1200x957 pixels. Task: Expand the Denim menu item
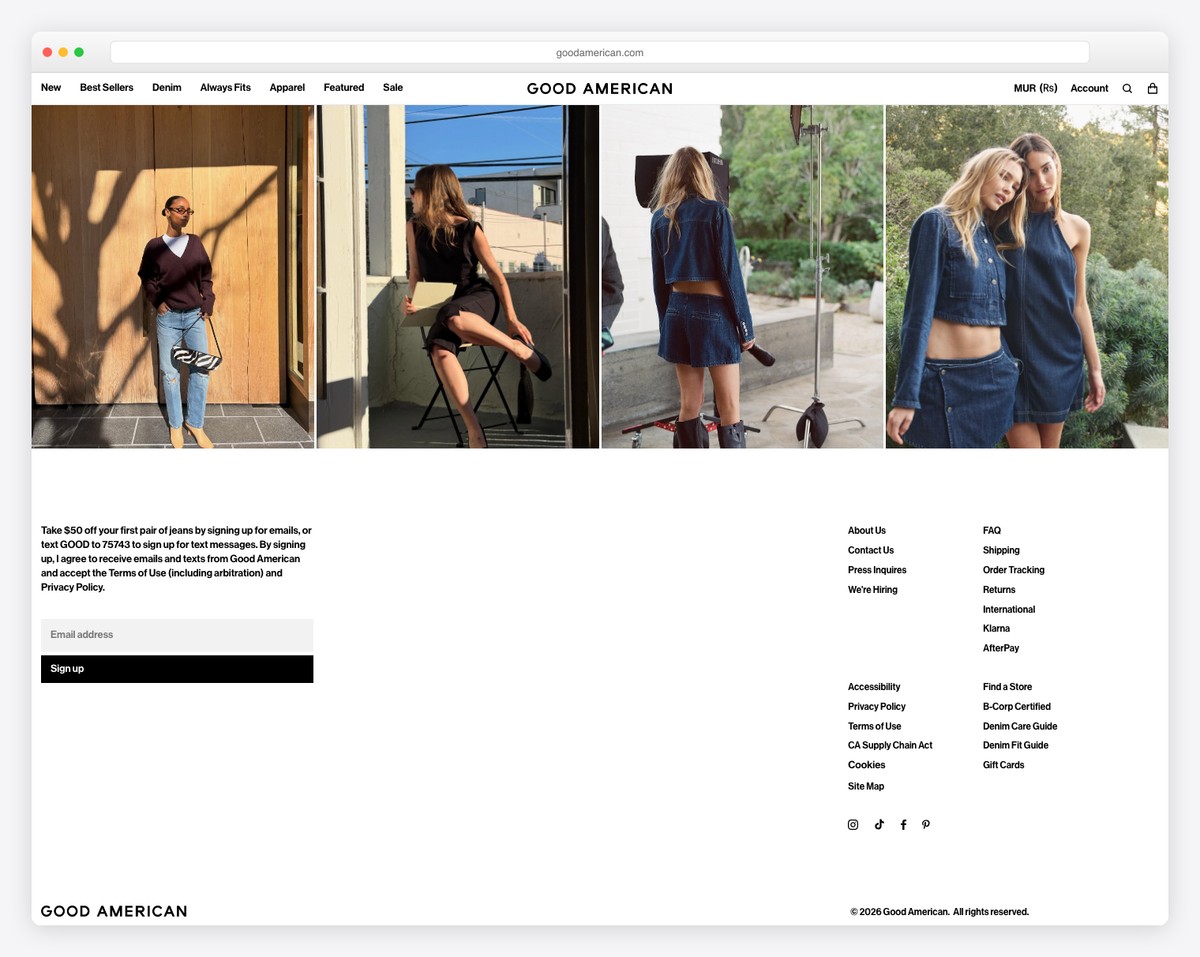point(166,87)
